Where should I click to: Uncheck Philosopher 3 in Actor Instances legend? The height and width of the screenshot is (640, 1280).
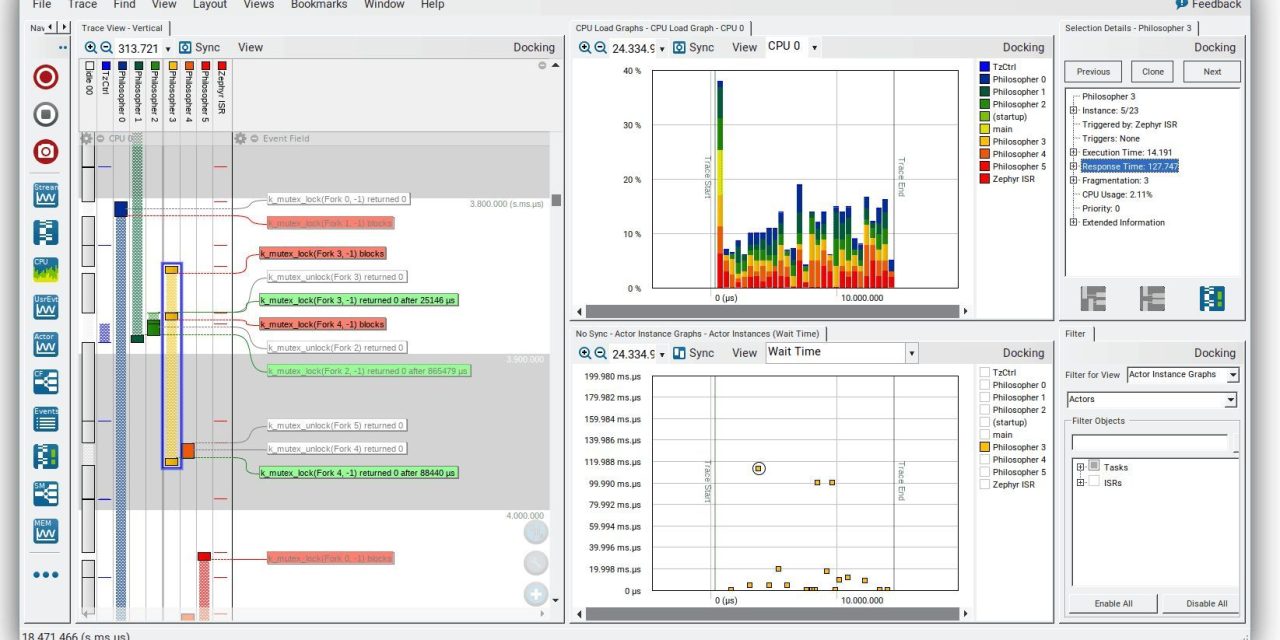983,447
